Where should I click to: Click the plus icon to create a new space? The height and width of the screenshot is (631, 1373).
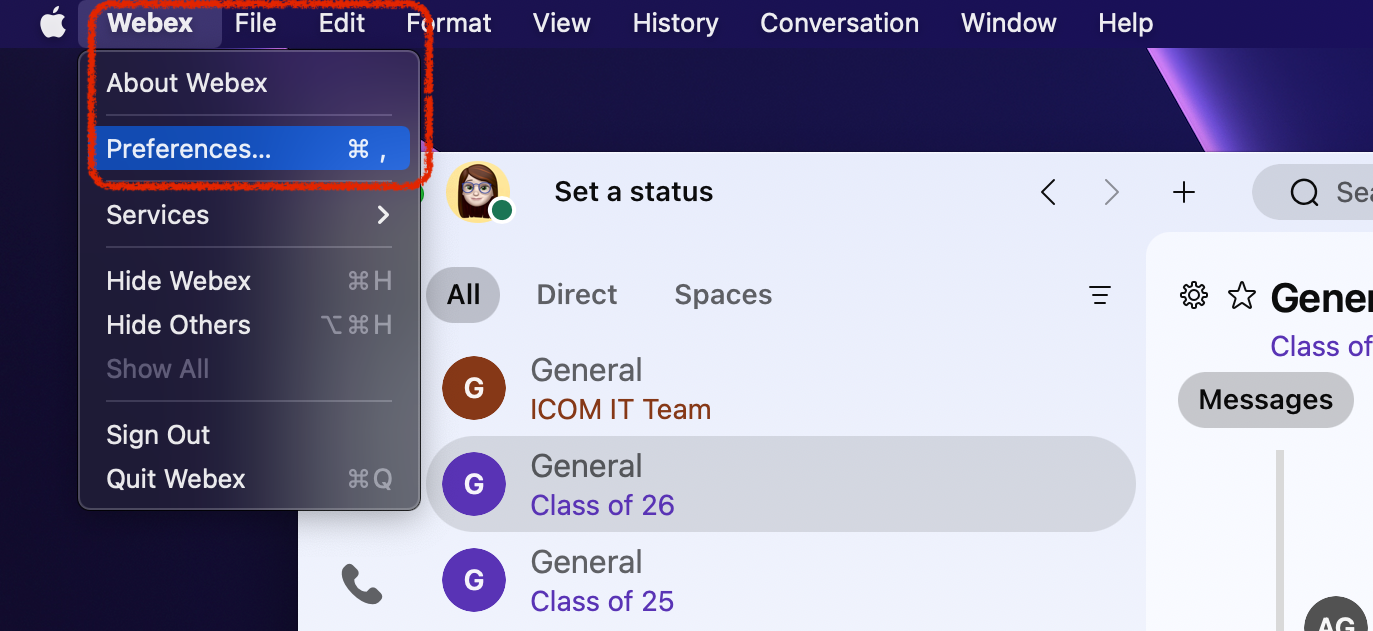click(x=1183, y=191)
